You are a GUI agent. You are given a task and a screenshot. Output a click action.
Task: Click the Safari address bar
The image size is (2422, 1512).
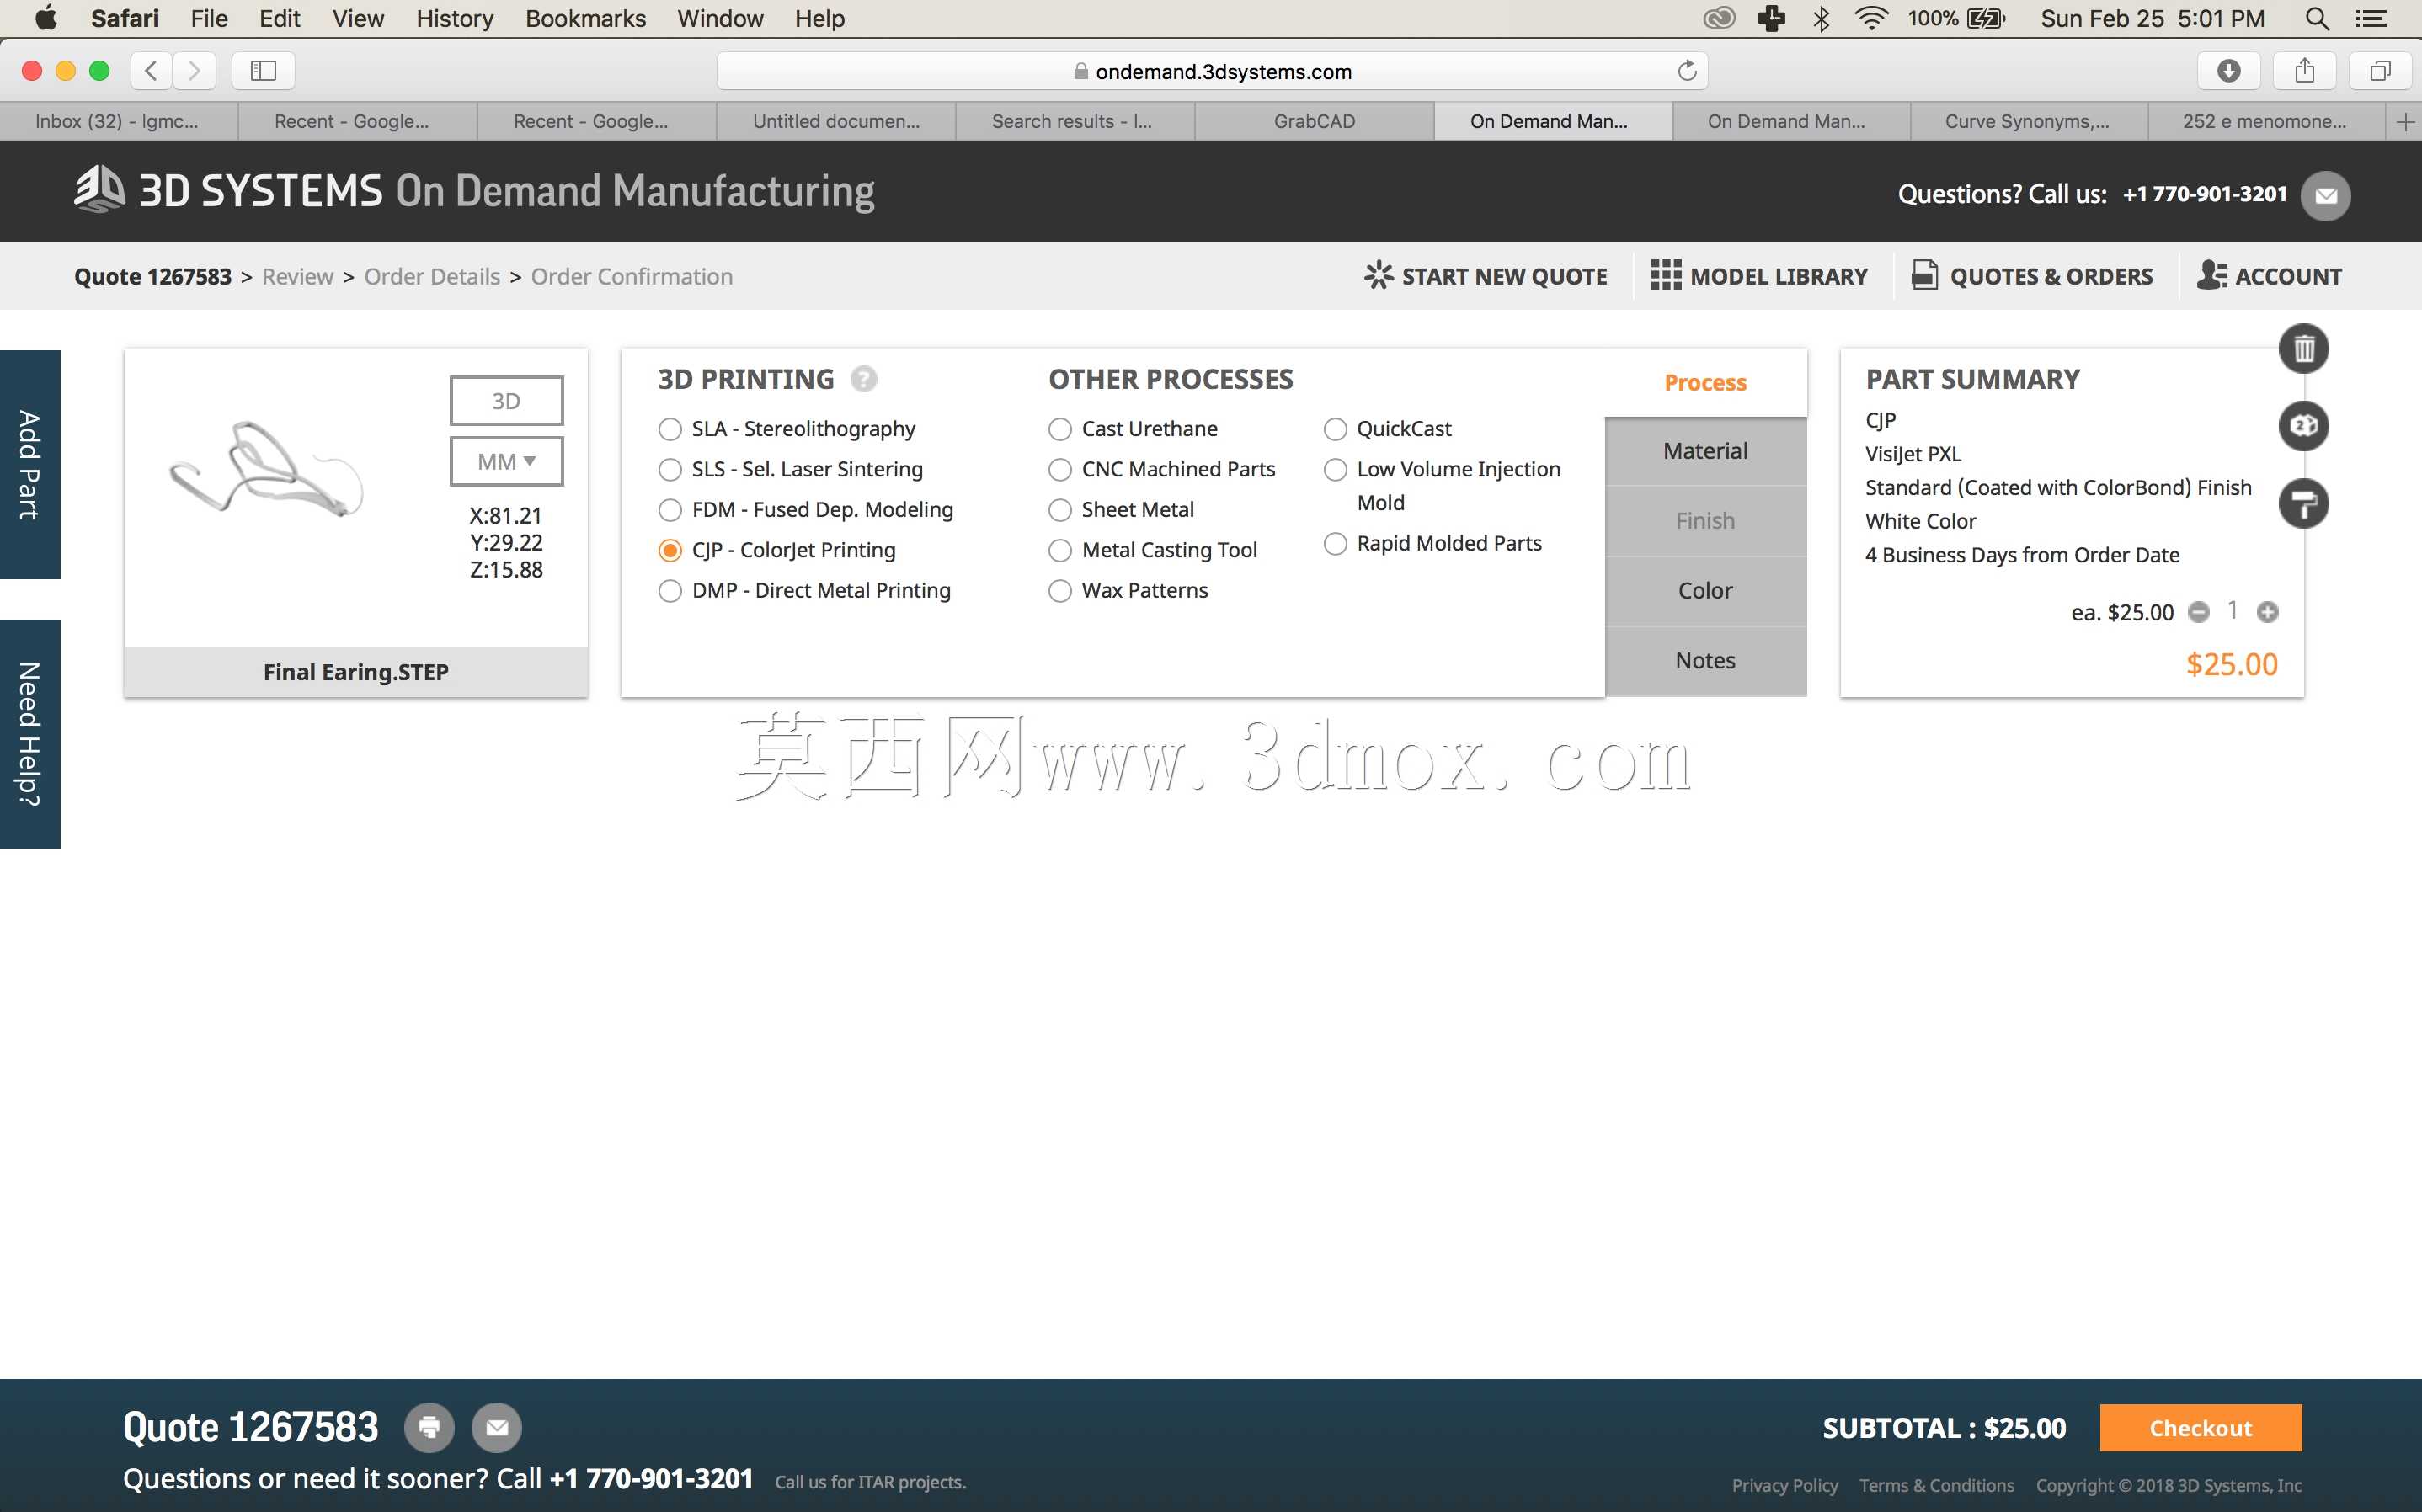(x=1212, y=71)
